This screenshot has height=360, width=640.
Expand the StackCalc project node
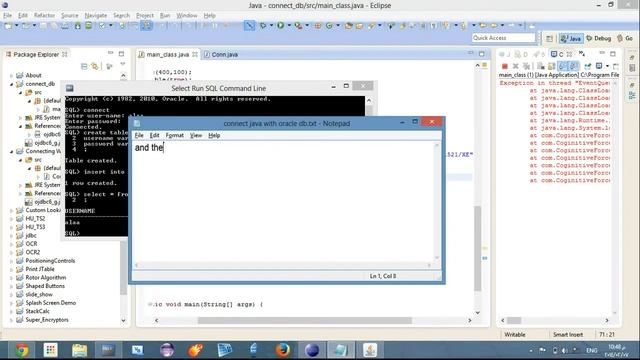[11, 311]
